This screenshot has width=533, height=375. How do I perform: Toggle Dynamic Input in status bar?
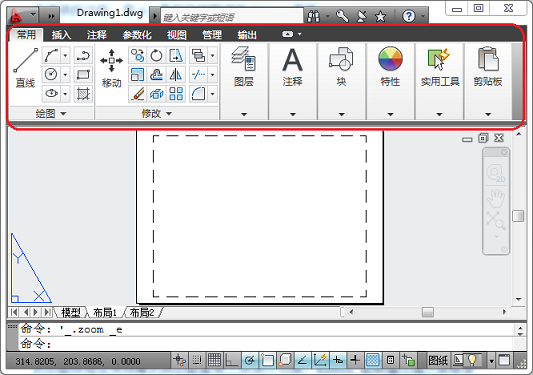pos(338,360)
